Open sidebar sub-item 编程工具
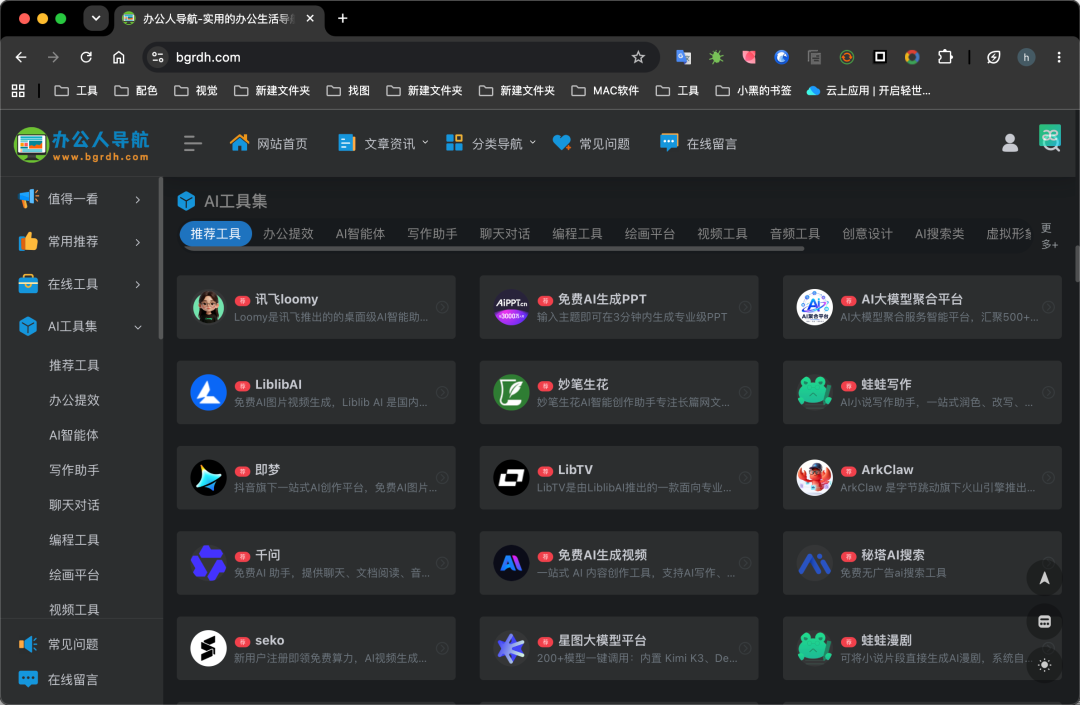This screenshot has width=1080, height=705. (x=74, y=540)
